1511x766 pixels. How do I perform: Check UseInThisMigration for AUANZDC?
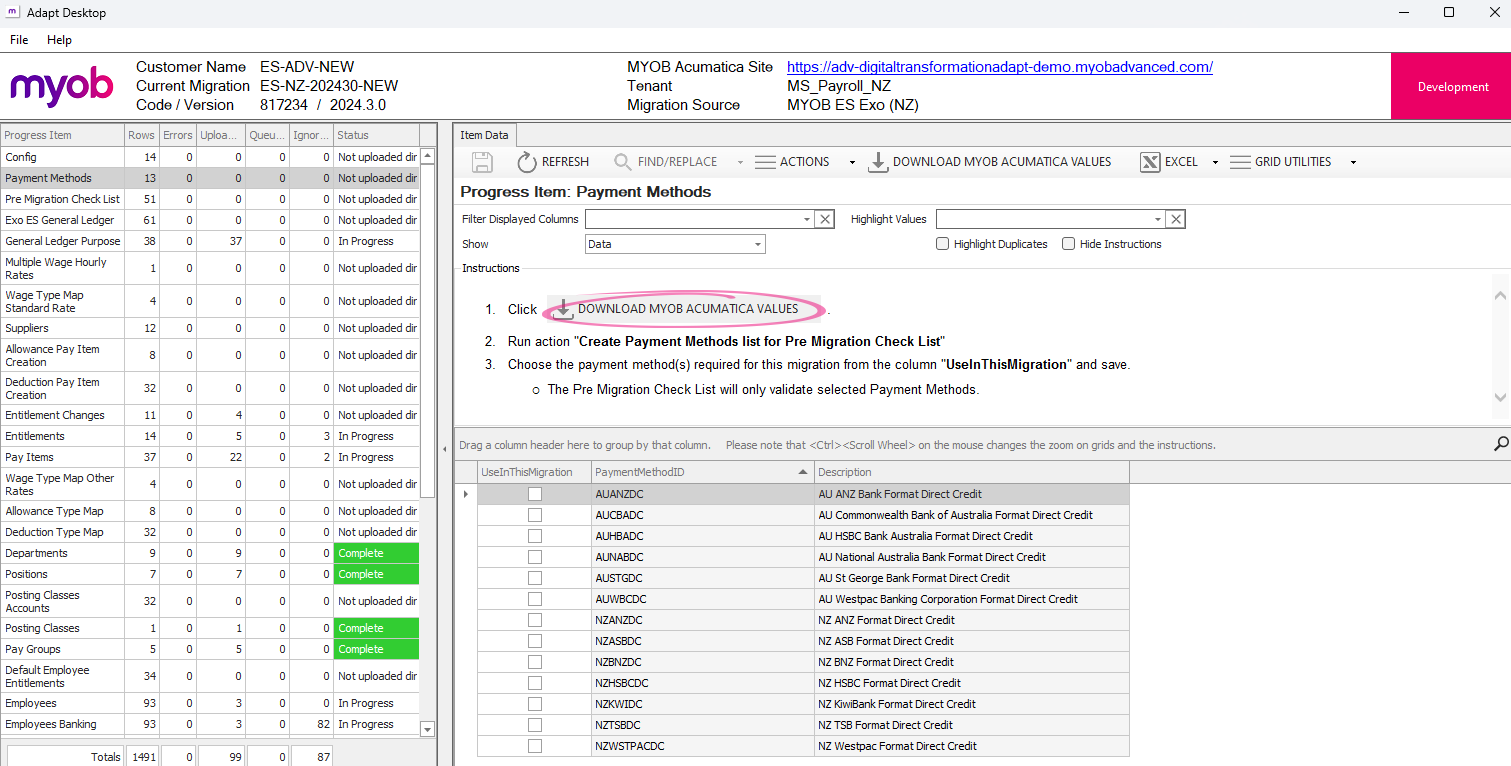click(x=534, y=493)
